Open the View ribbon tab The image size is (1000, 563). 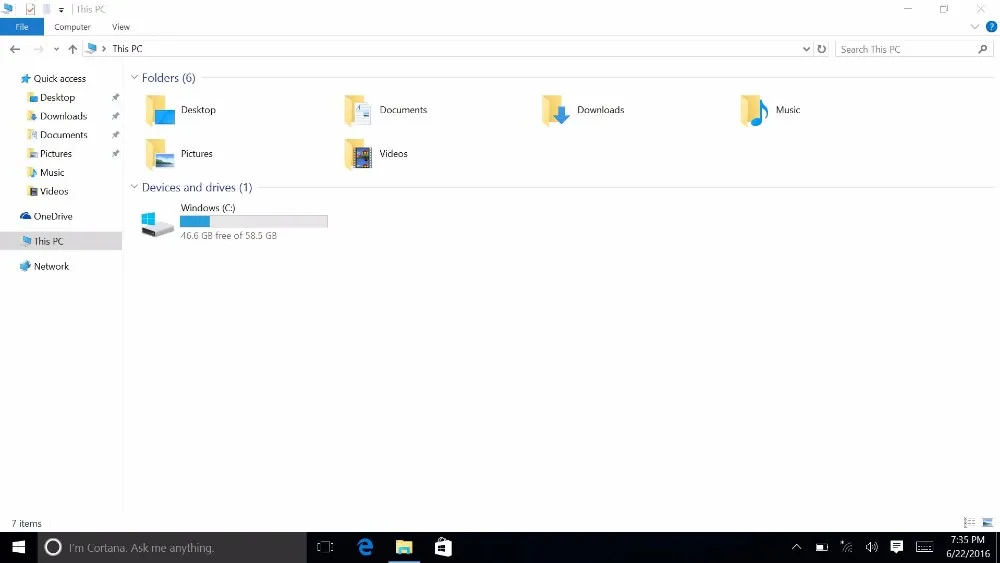click(121, 27)
